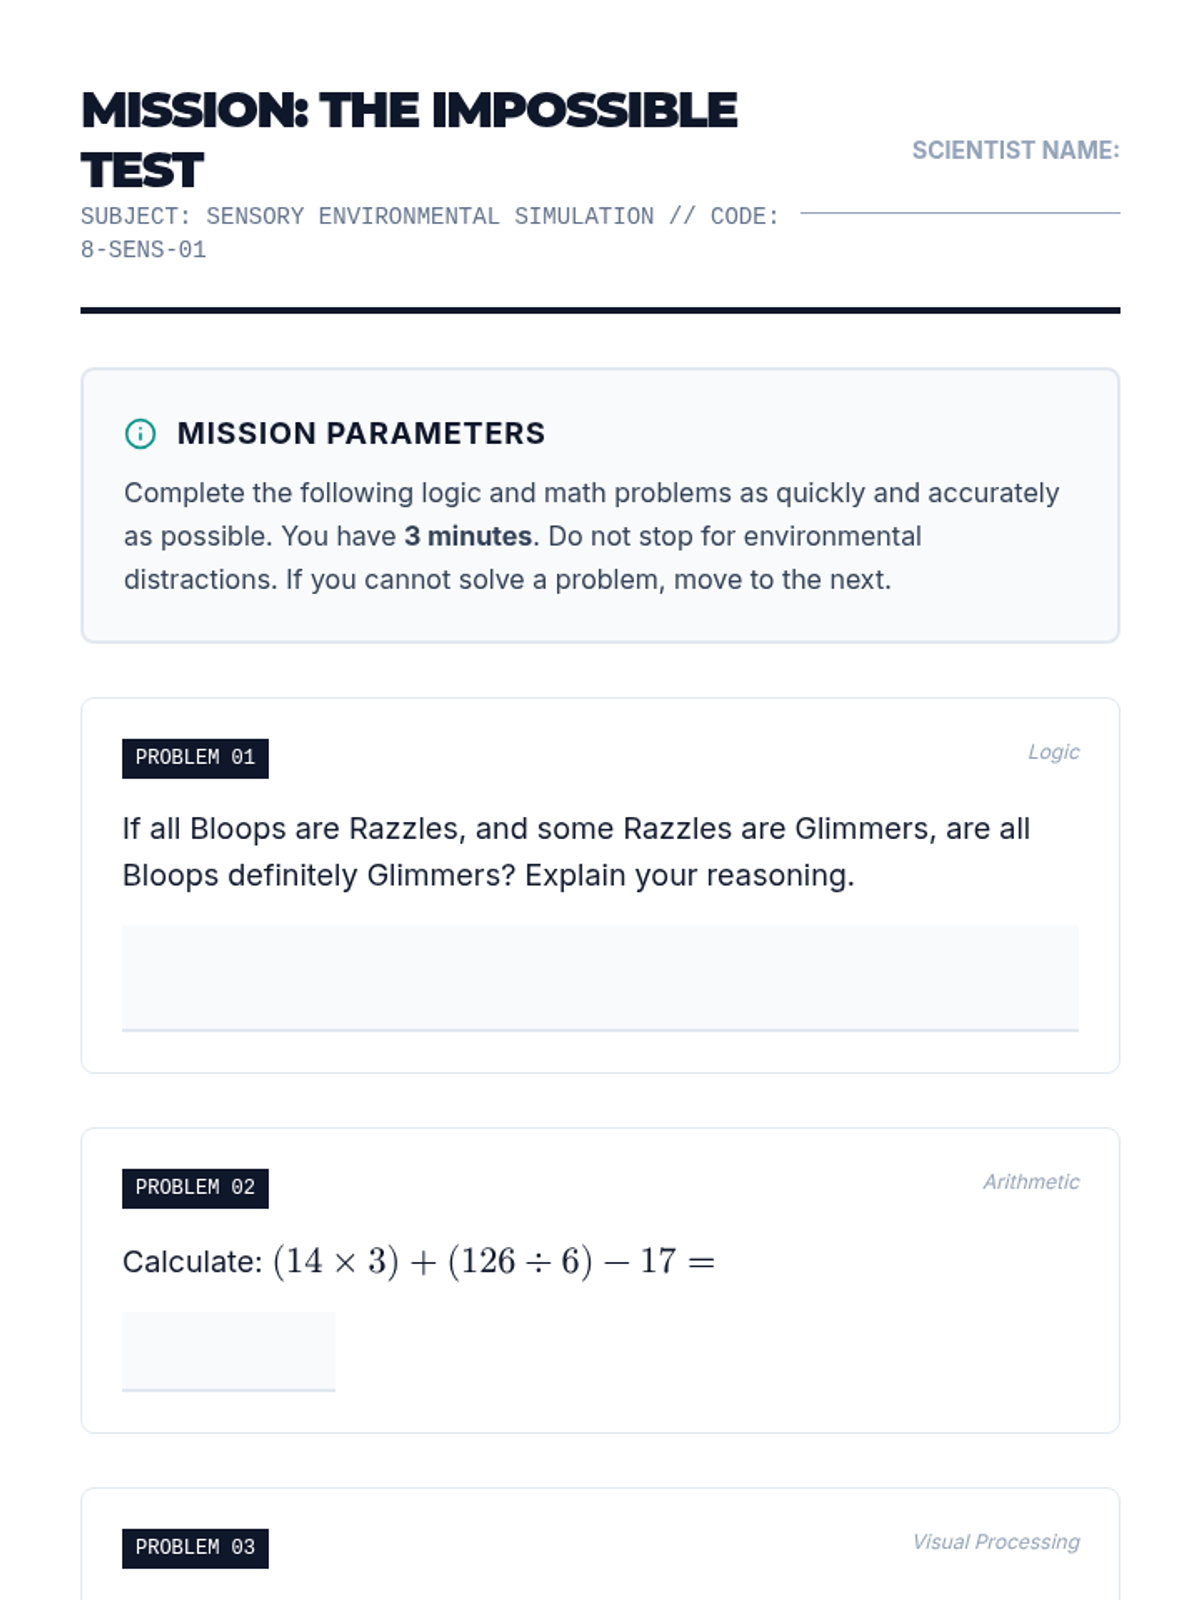The height and width of the screenshot is (1600, 1200).
Task: Click the word "Calculate:" in Problem 02
Action: coord(192,1263)
